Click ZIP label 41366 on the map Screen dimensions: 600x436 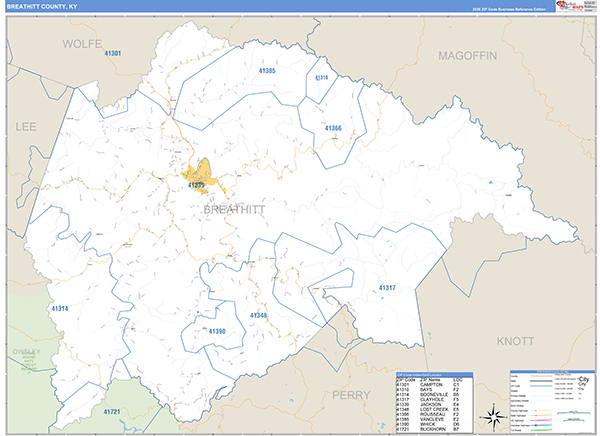pos(333,128)
